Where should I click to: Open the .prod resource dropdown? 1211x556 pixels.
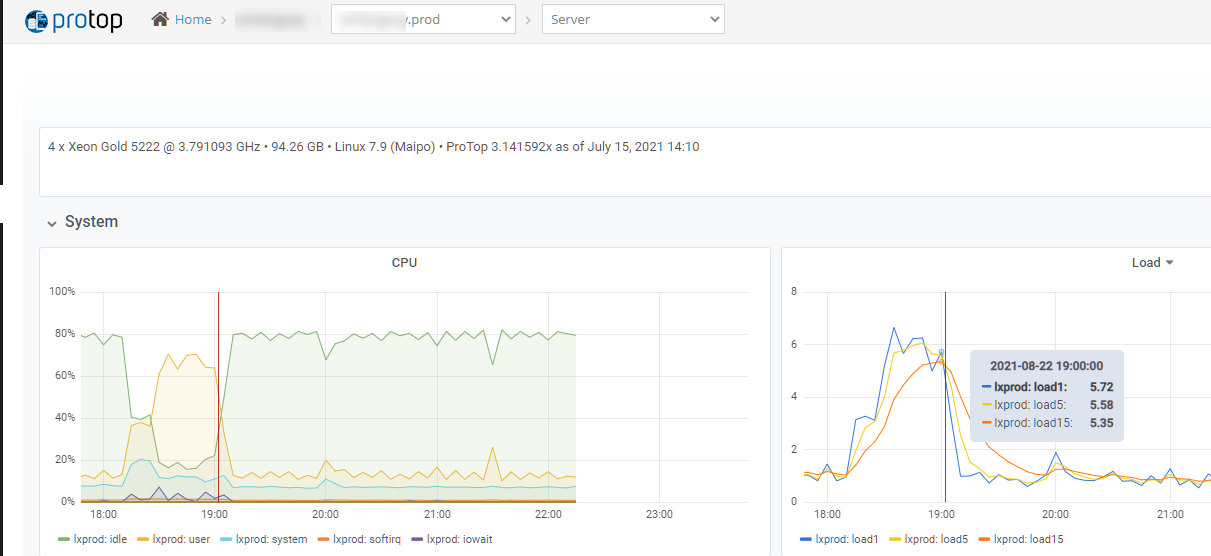point(424,19)
